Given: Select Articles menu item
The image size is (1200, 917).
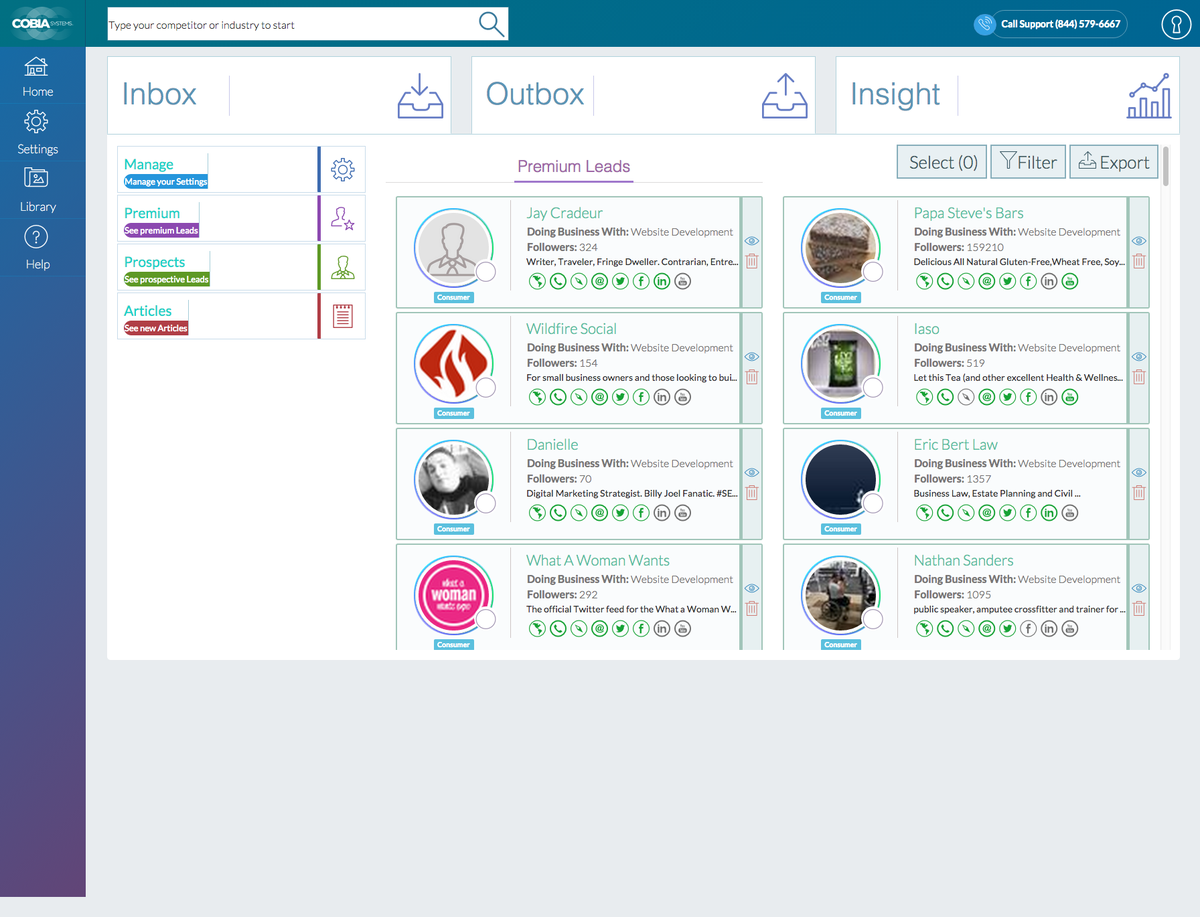Looking at the screenshot, I should tap(241, 316).
